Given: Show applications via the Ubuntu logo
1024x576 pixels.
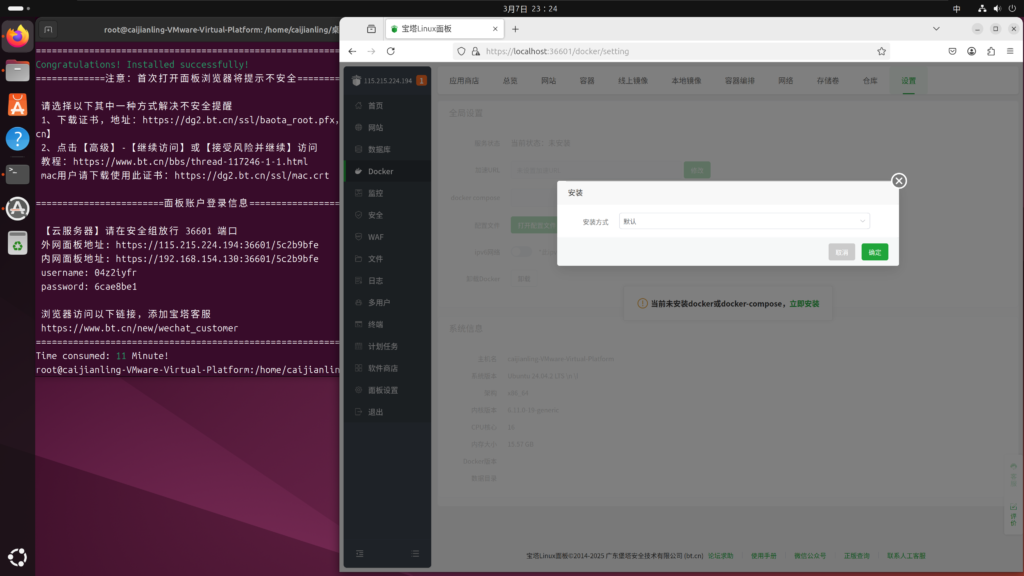Looking at the screenshot, I should click(x=18, y=557).
